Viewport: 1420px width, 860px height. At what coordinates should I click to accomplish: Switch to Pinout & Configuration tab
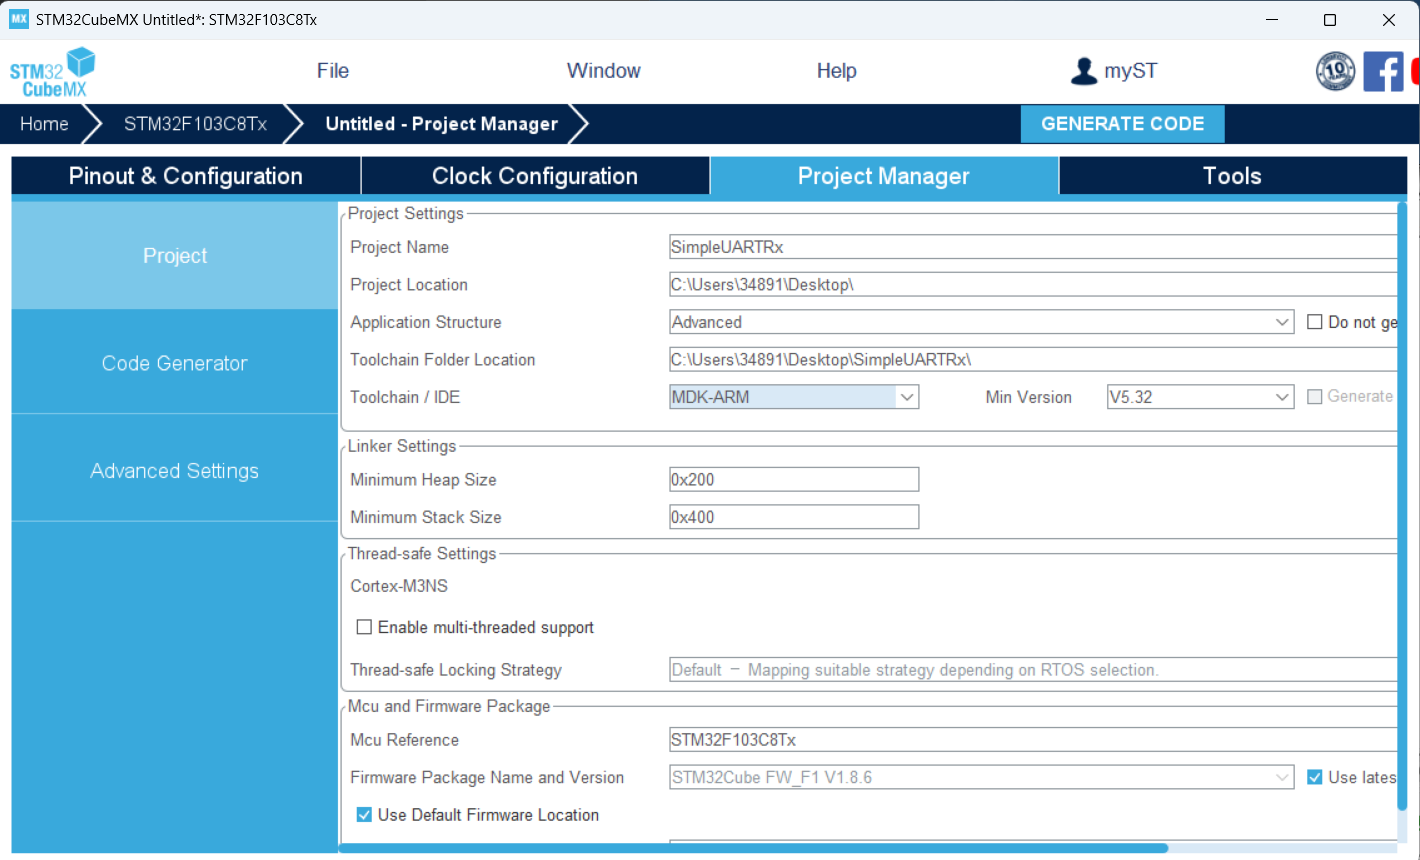pos(186,176)
